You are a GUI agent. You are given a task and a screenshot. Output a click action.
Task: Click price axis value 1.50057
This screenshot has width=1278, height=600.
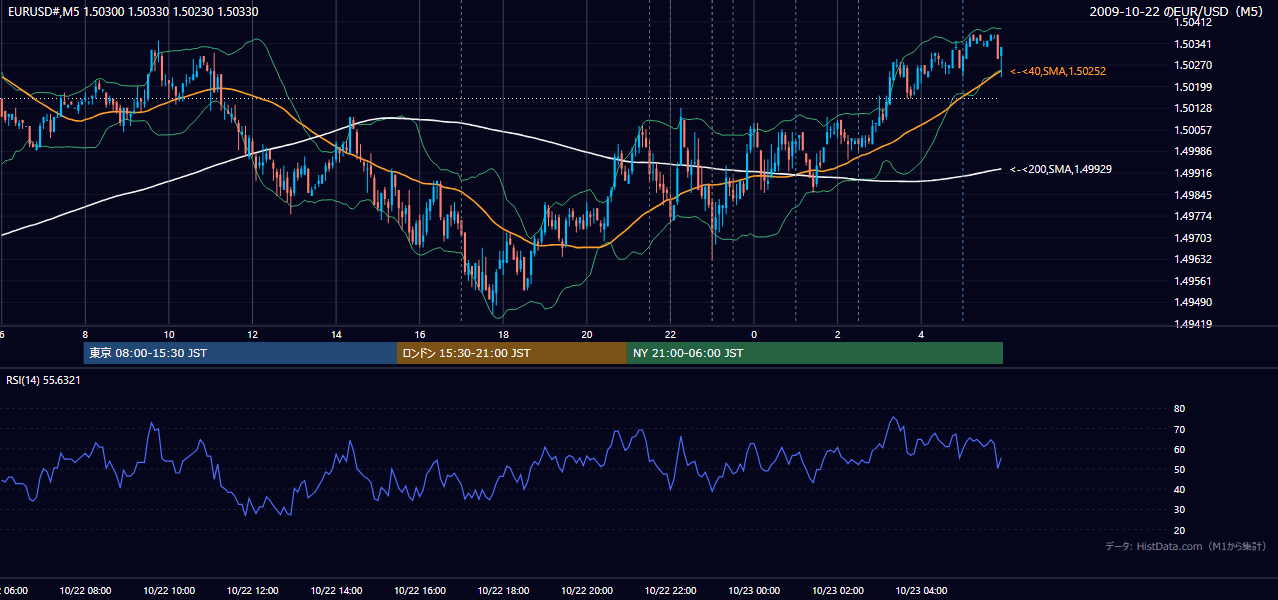1193,130
